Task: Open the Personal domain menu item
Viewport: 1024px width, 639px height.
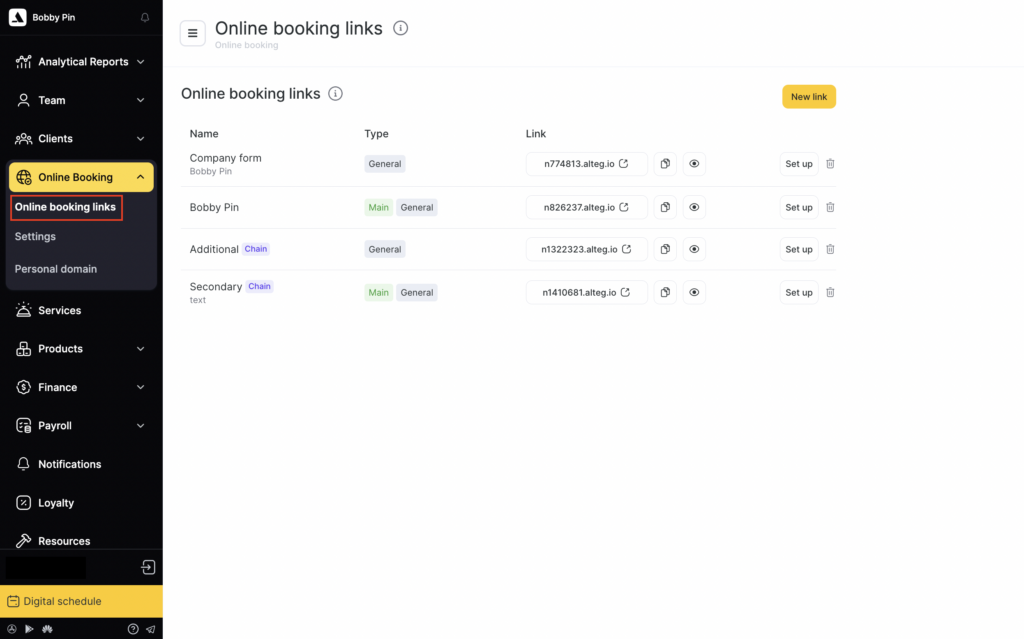Action: point(56,269)
